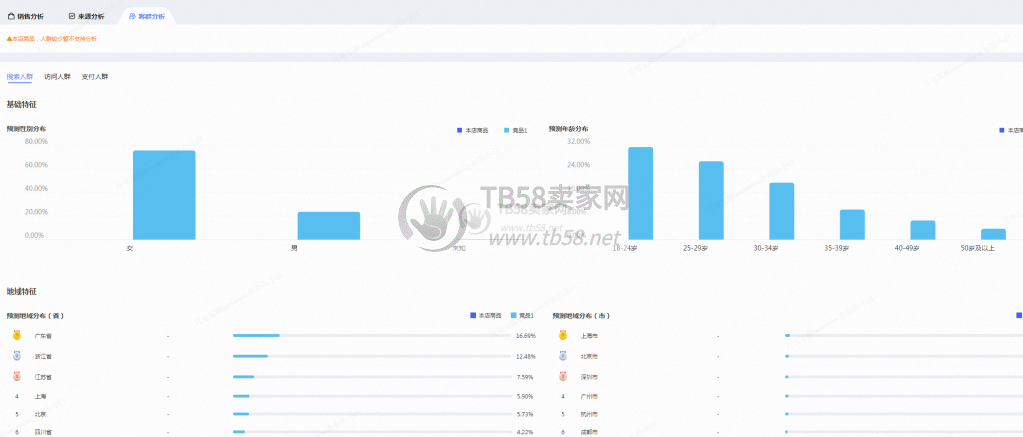Toggle 竞品1 legend in province distribution list
This screenshot has height=437, width=1023.
[x=523, y=316]
